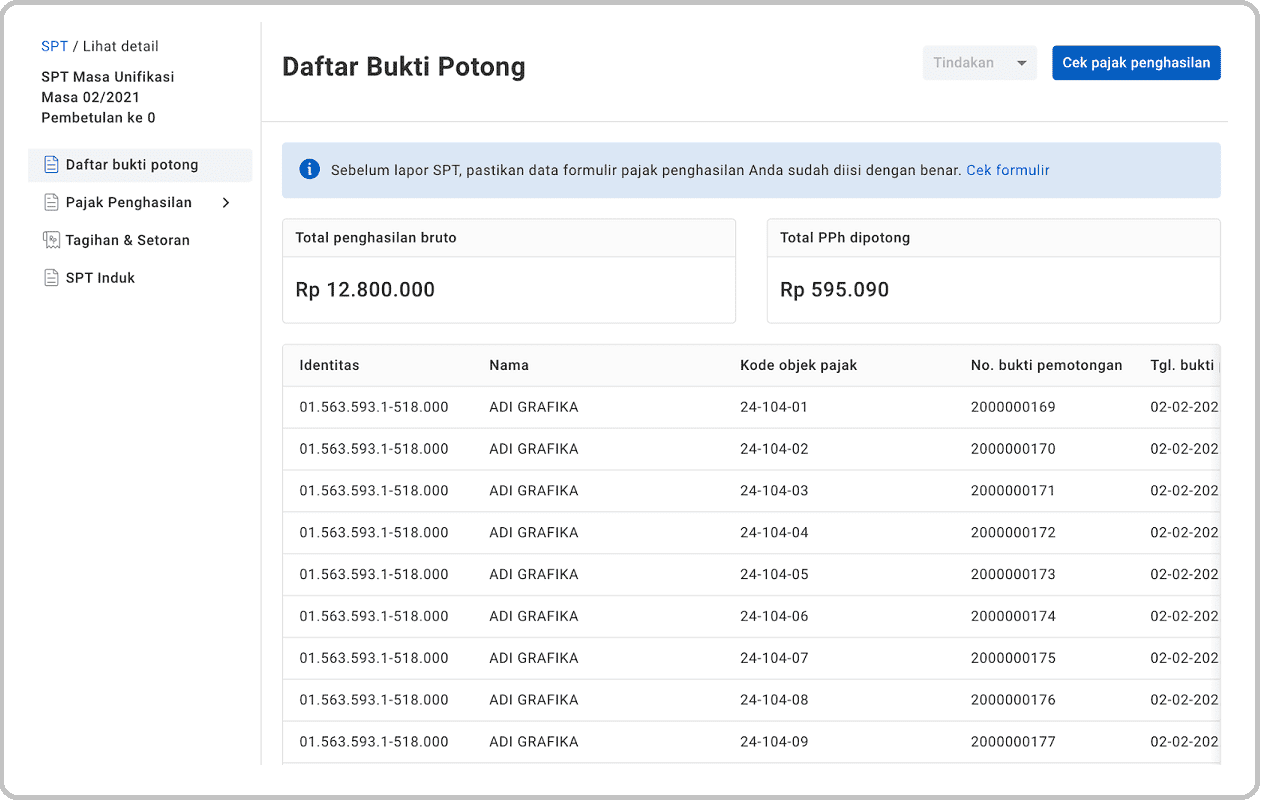Select the row with tax code 24-104-07
Screen dimensions: 1261x801
[x=751, y=660]
